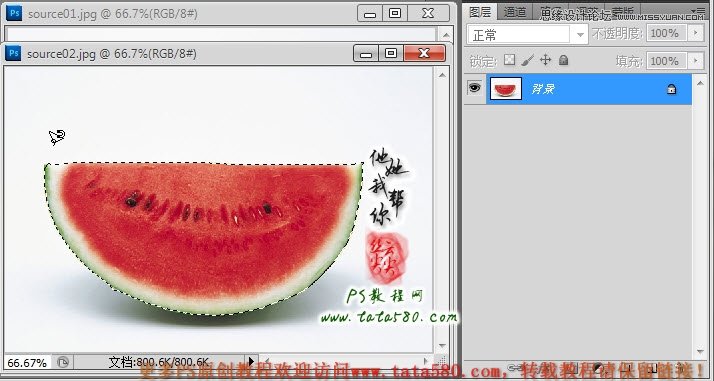Viewport: 714px width, 381px height.
Task: Click Ps icon of source01.jpg window
Action: click(14, 14)
